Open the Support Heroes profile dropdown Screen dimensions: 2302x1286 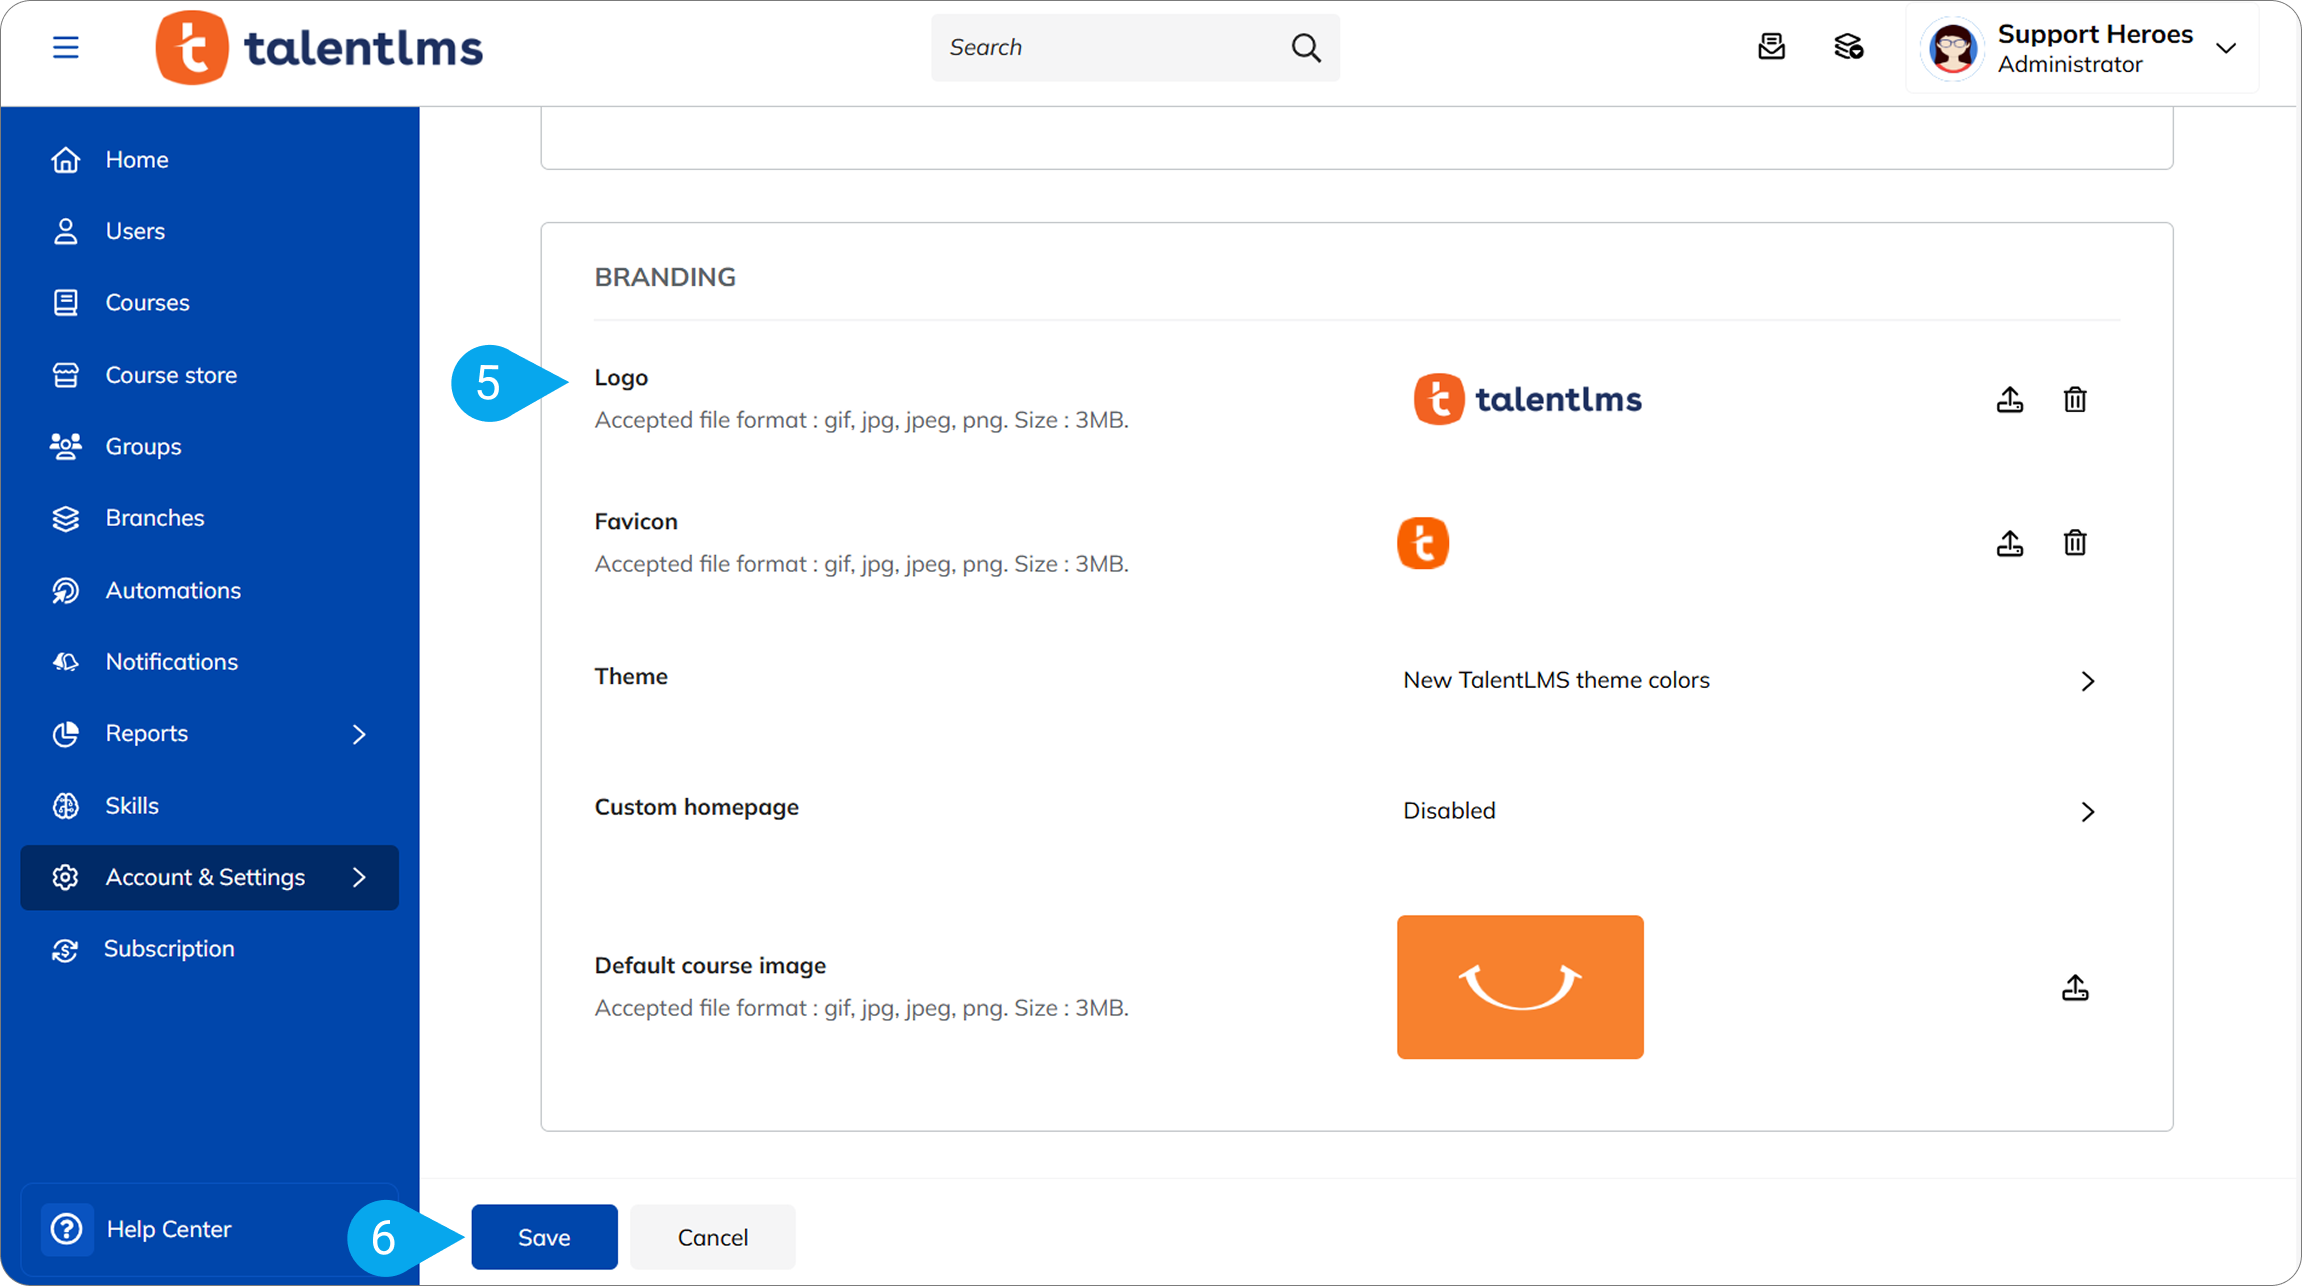2225,48
